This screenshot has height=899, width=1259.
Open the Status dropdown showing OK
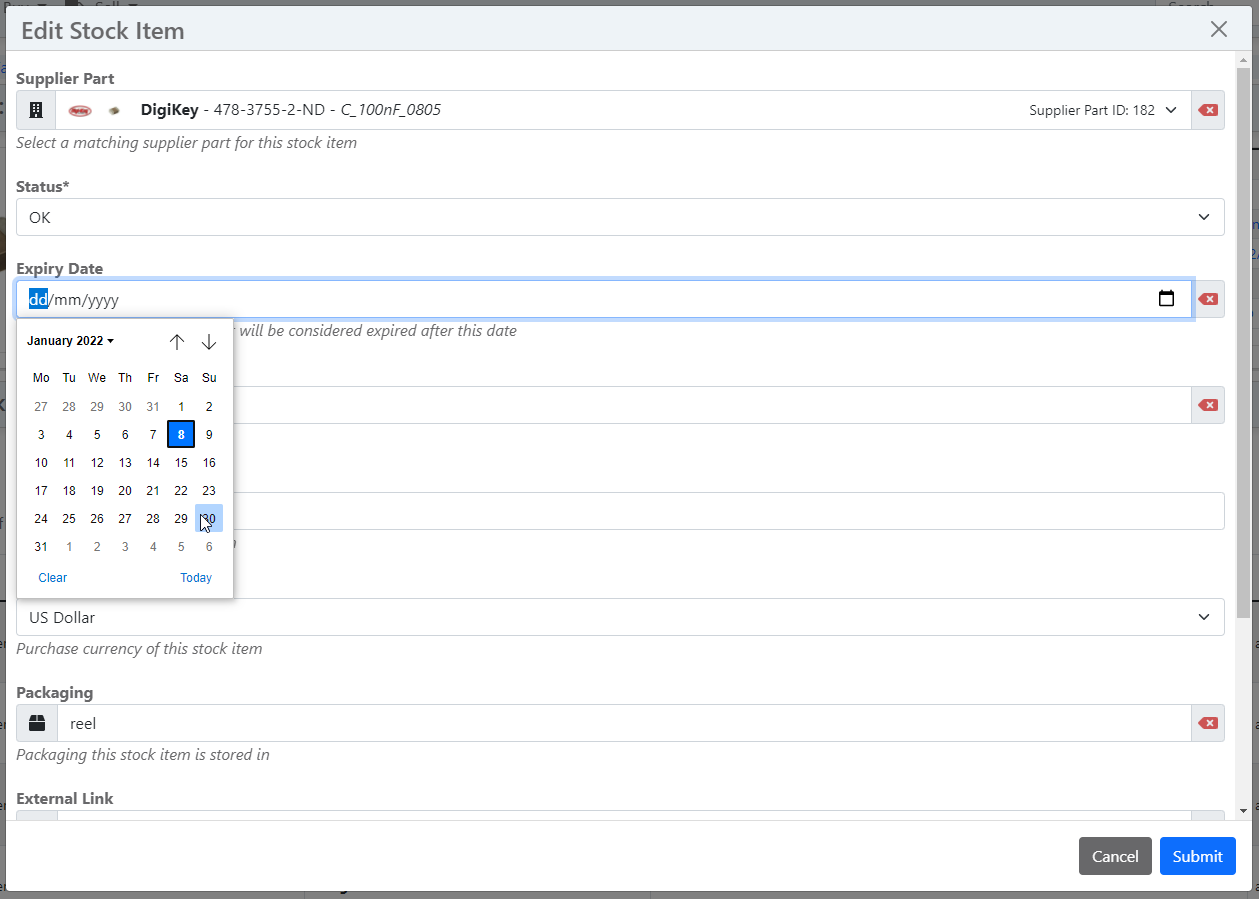tap(620, 217)
